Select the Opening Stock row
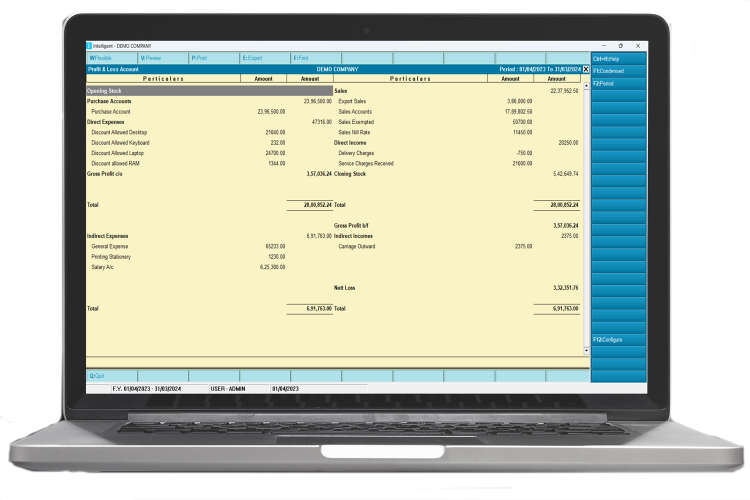Viewport: 750px width, 500px height. 210,91
